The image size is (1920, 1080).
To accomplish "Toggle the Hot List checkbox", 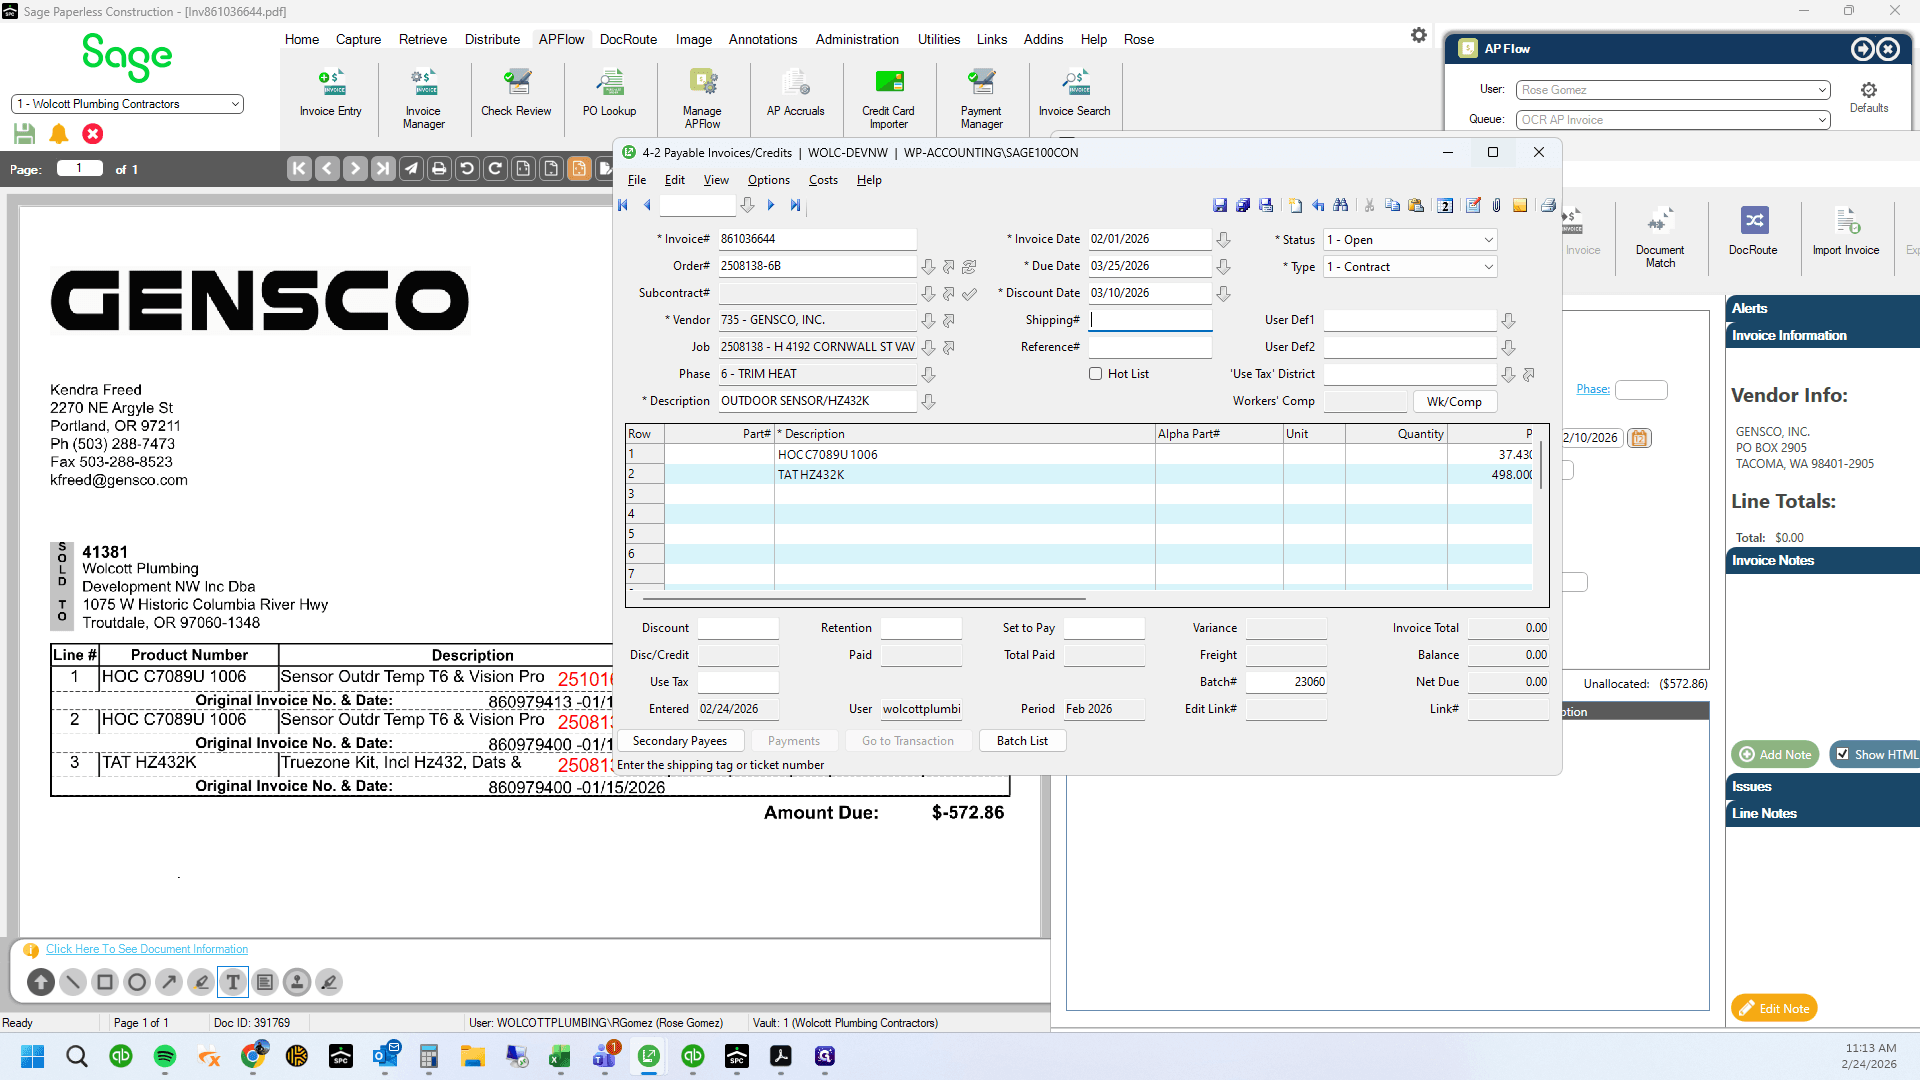I will (x=1095, y=374).
